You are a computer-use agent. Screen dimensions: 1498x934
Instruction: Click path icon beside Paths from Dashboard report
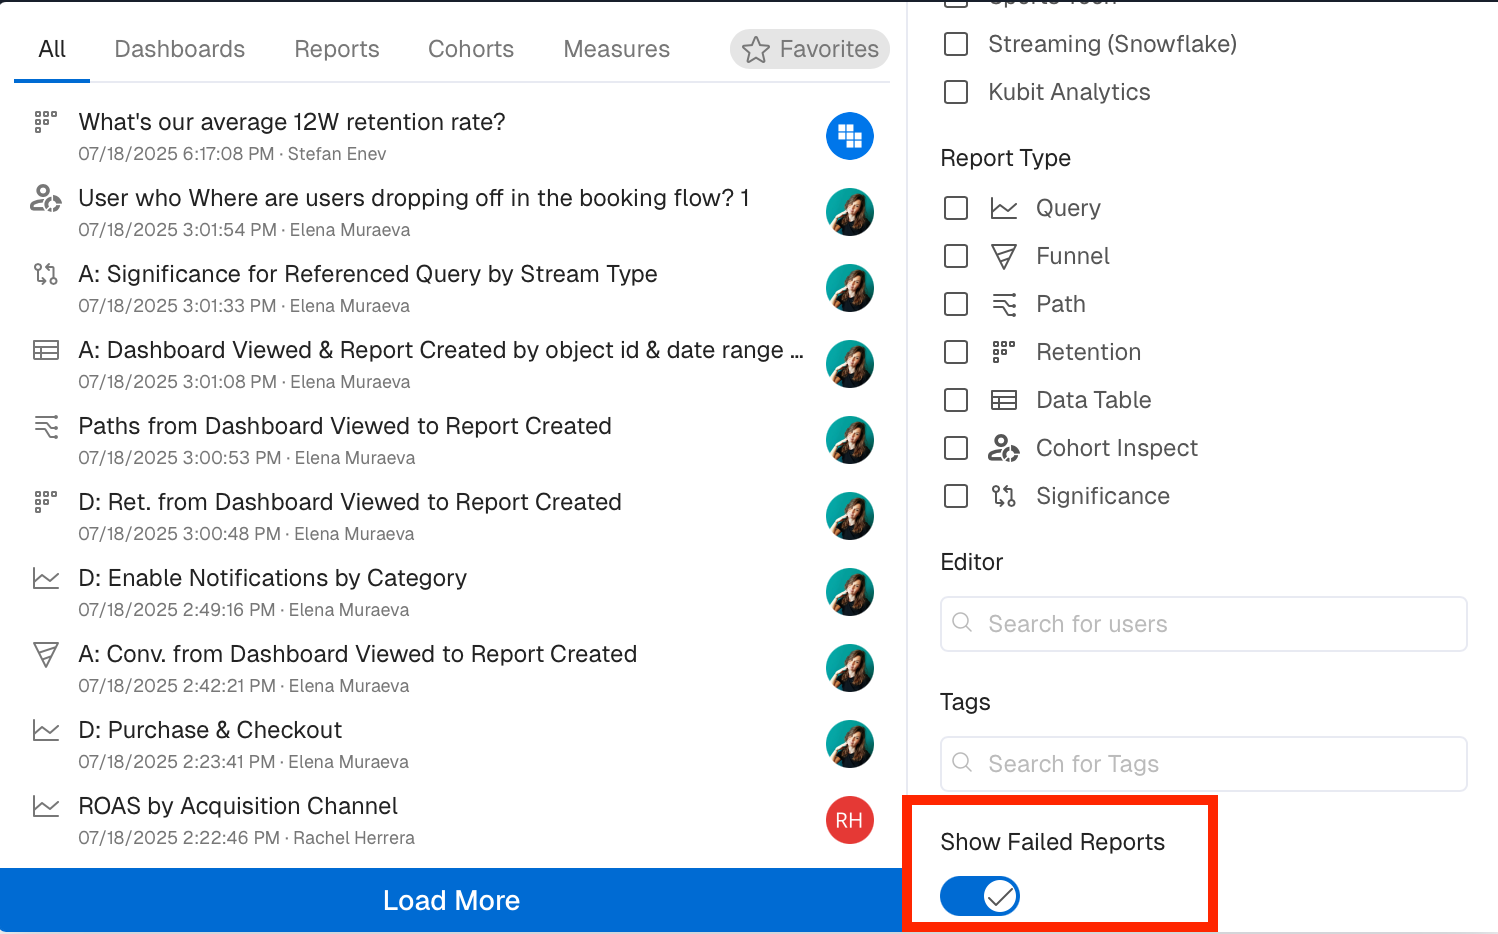[46, 426]
